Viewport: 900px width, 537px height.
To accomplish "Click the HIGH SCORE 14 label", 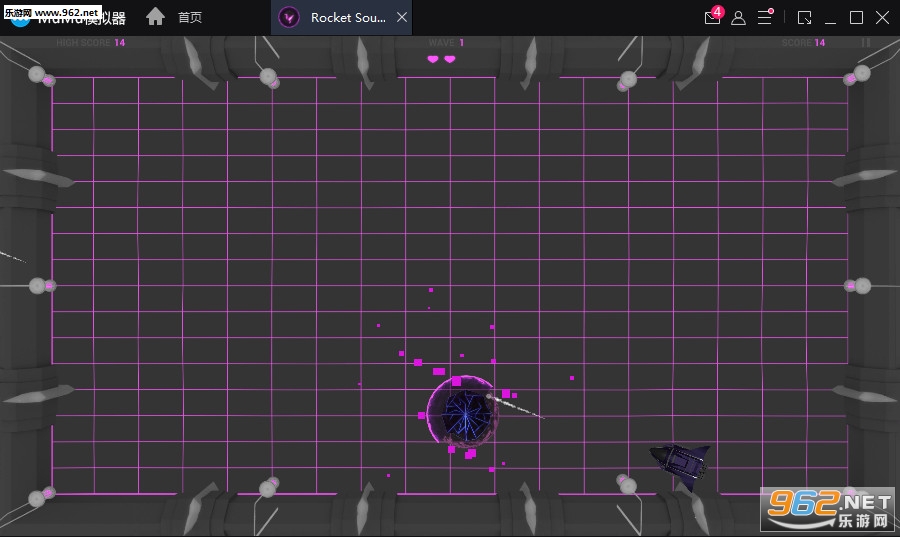I will click(x=91, y=43).
